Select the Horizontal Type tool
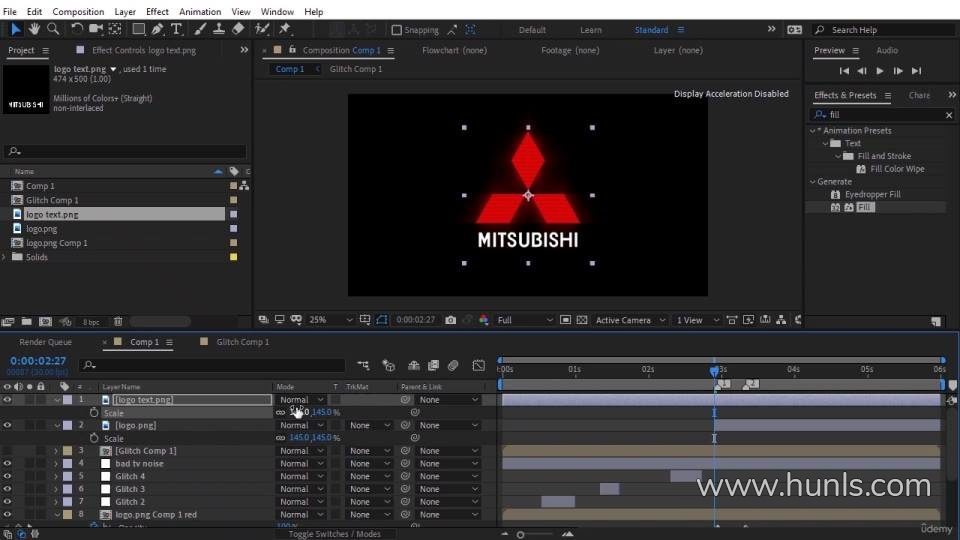This screenshot has width=960, height=540. [x=176, y=29]
